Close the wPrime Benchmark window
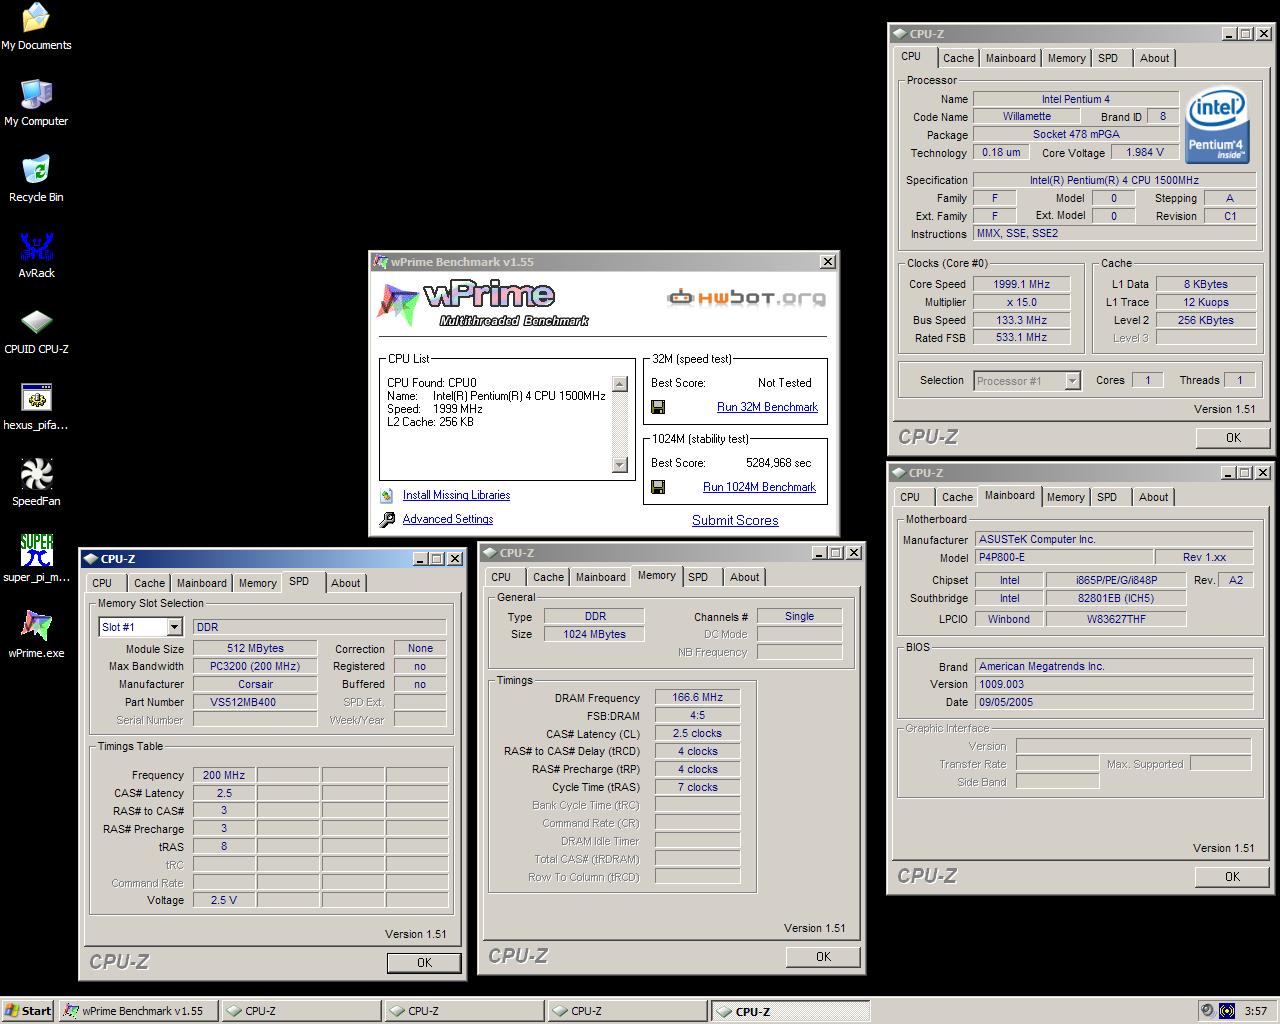 click(x=828, y=262)
